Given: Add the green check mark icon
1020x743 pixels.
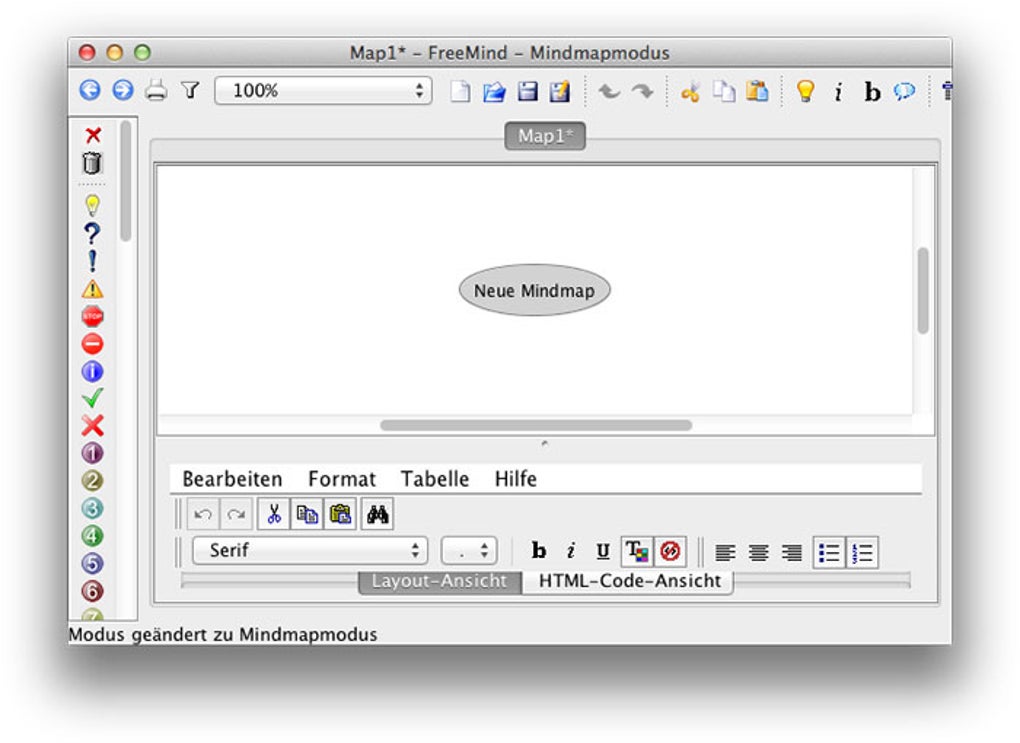Looking at the screenshot, I should point(92,398).
